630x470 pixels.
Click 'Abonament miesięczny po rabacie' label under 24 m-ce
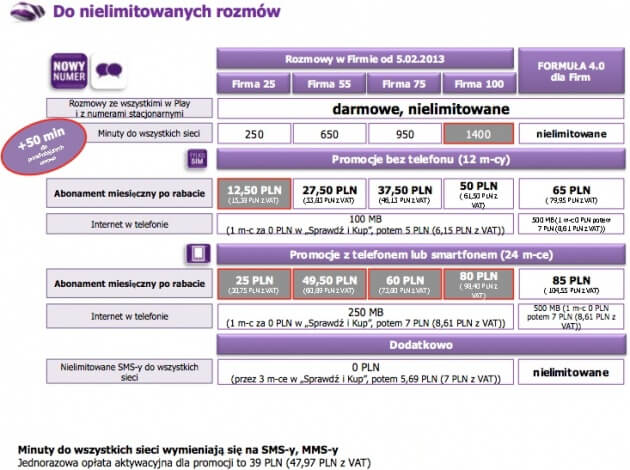129,284
